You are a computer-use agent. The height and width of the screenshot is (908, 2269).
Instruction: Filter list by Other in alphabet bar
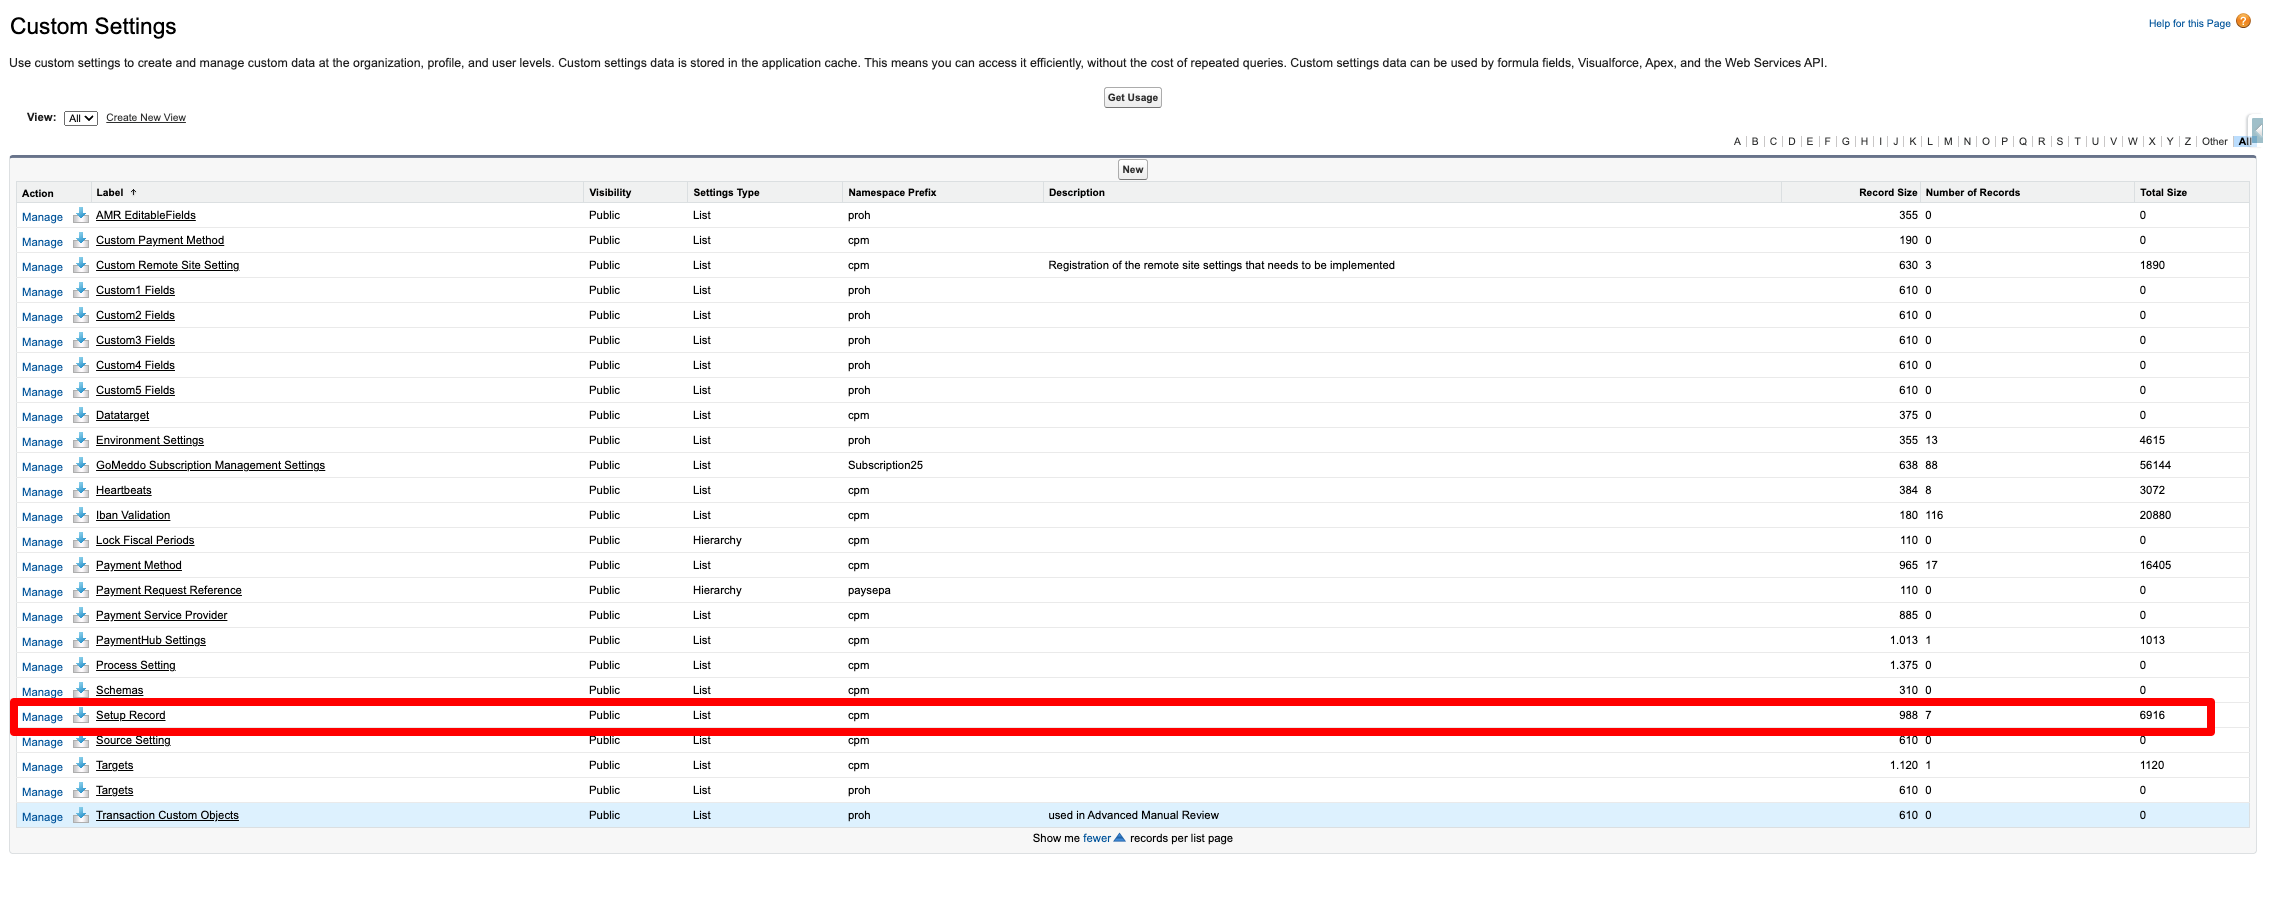pyautogui.click(x=2214, y=142)
